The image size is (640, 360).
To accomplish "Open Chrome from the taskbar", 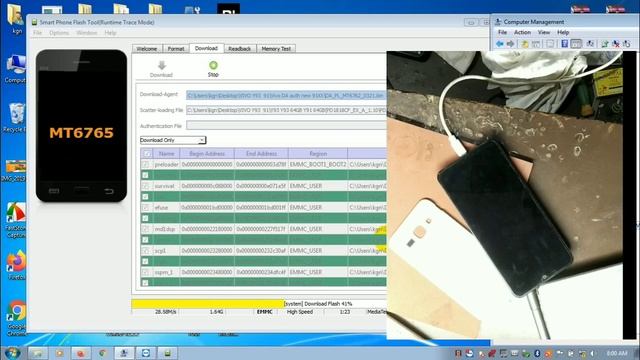I will [102, 353].
